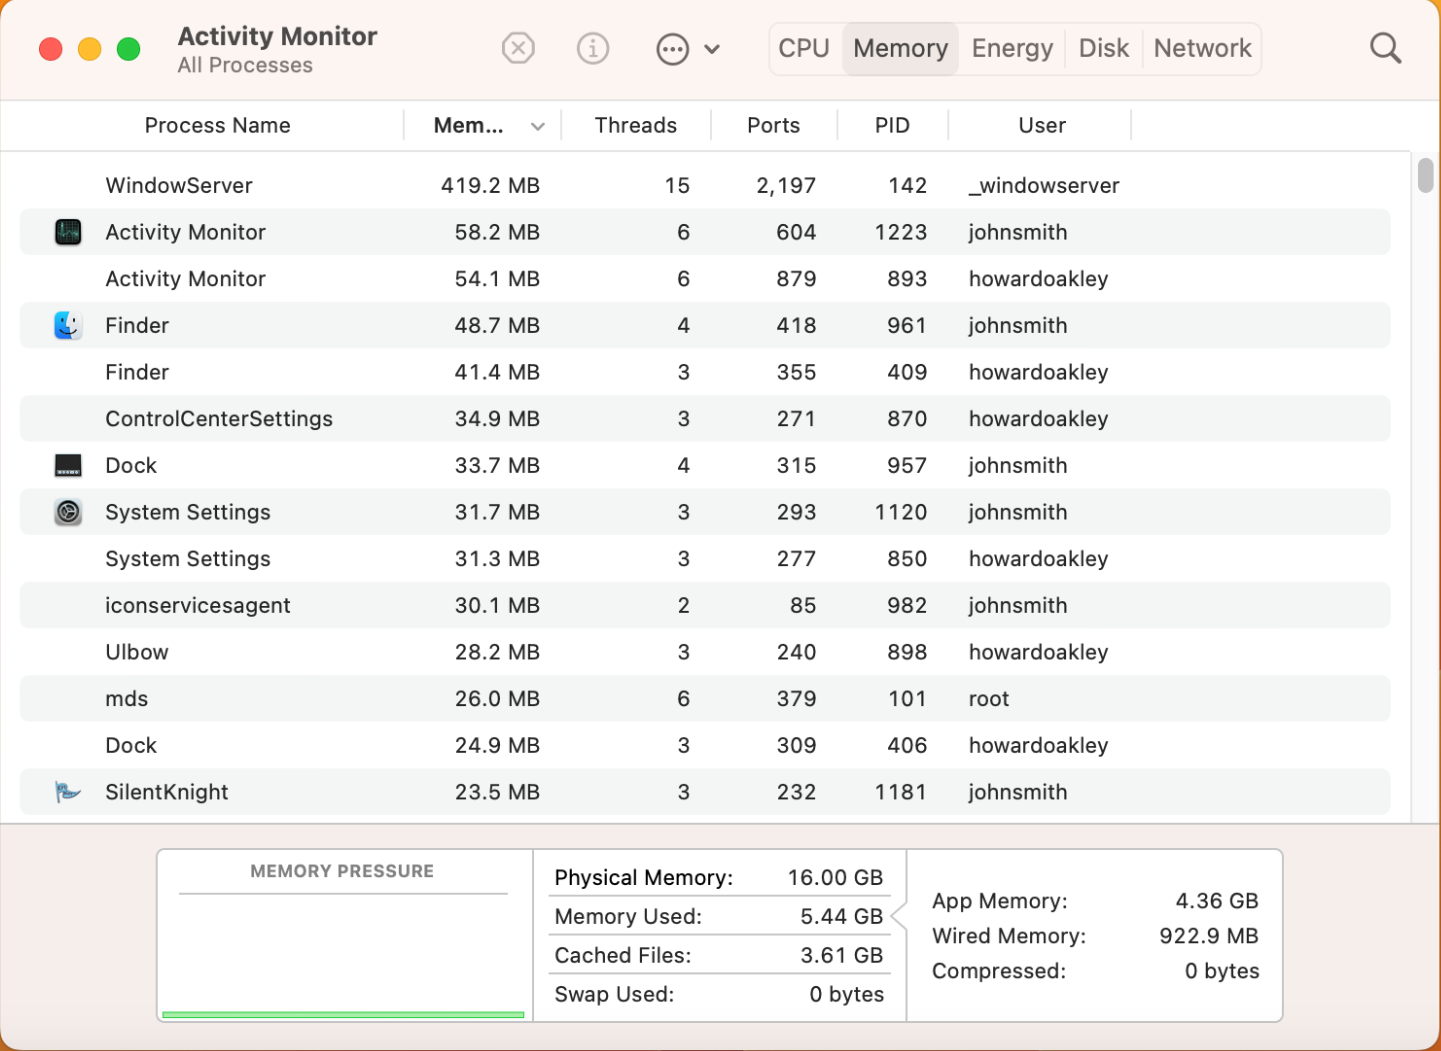Open the Network tab

pyautogui.click(x=1202, y=47)
